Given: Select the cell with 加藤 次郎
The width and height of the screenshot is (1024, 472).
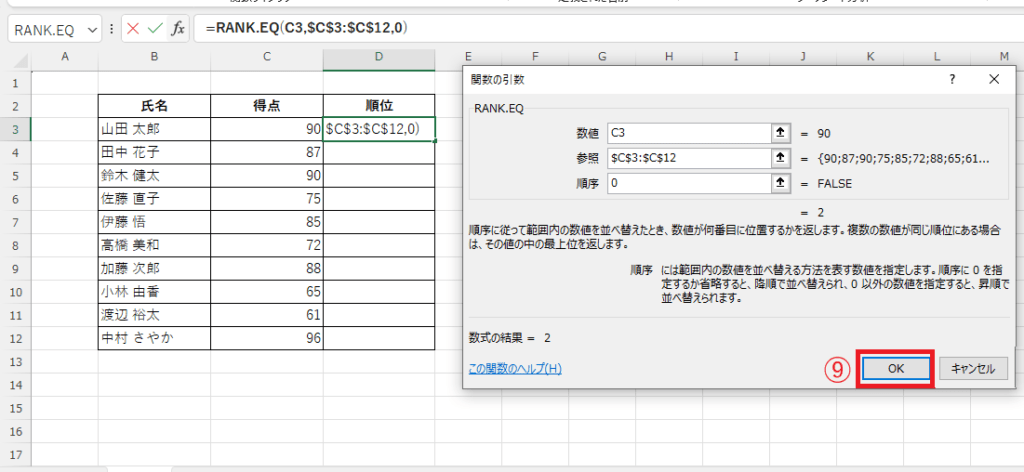Looking at the screenshot, I should click(x=154, y=268).
